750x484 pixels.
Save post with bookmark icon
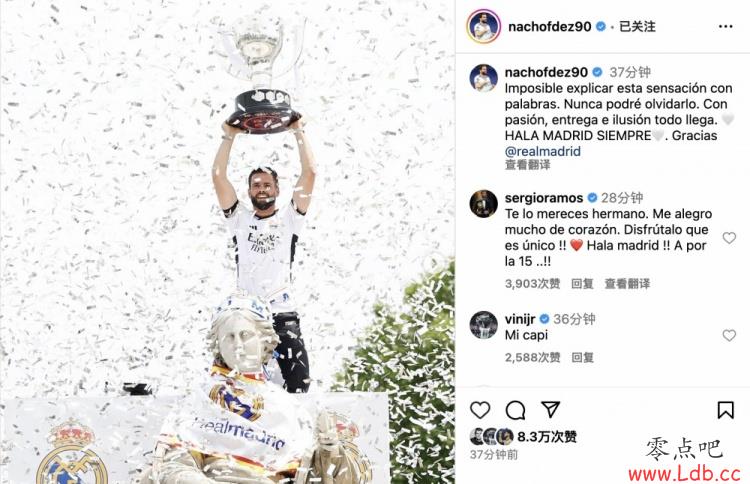point(725,410)
